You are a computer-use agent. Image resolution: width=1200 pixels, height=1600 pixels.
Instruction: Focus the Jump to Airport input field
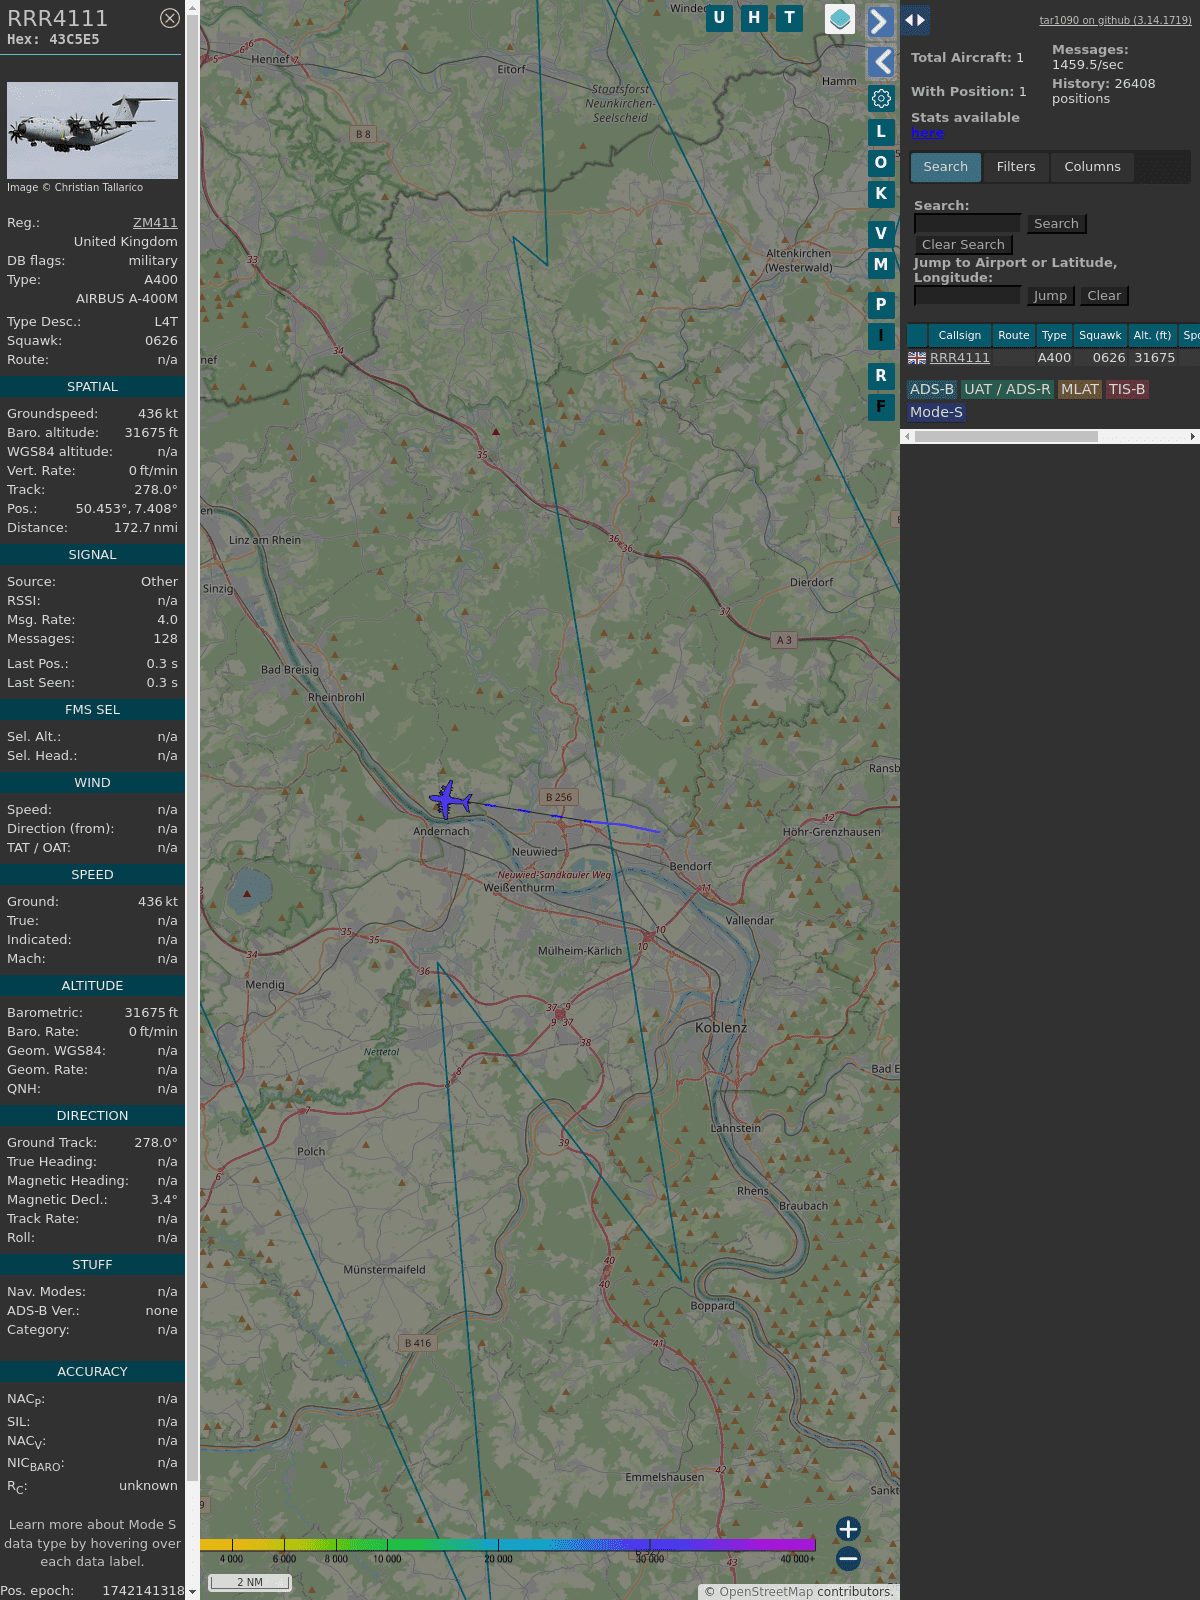(x=968, y=295)
